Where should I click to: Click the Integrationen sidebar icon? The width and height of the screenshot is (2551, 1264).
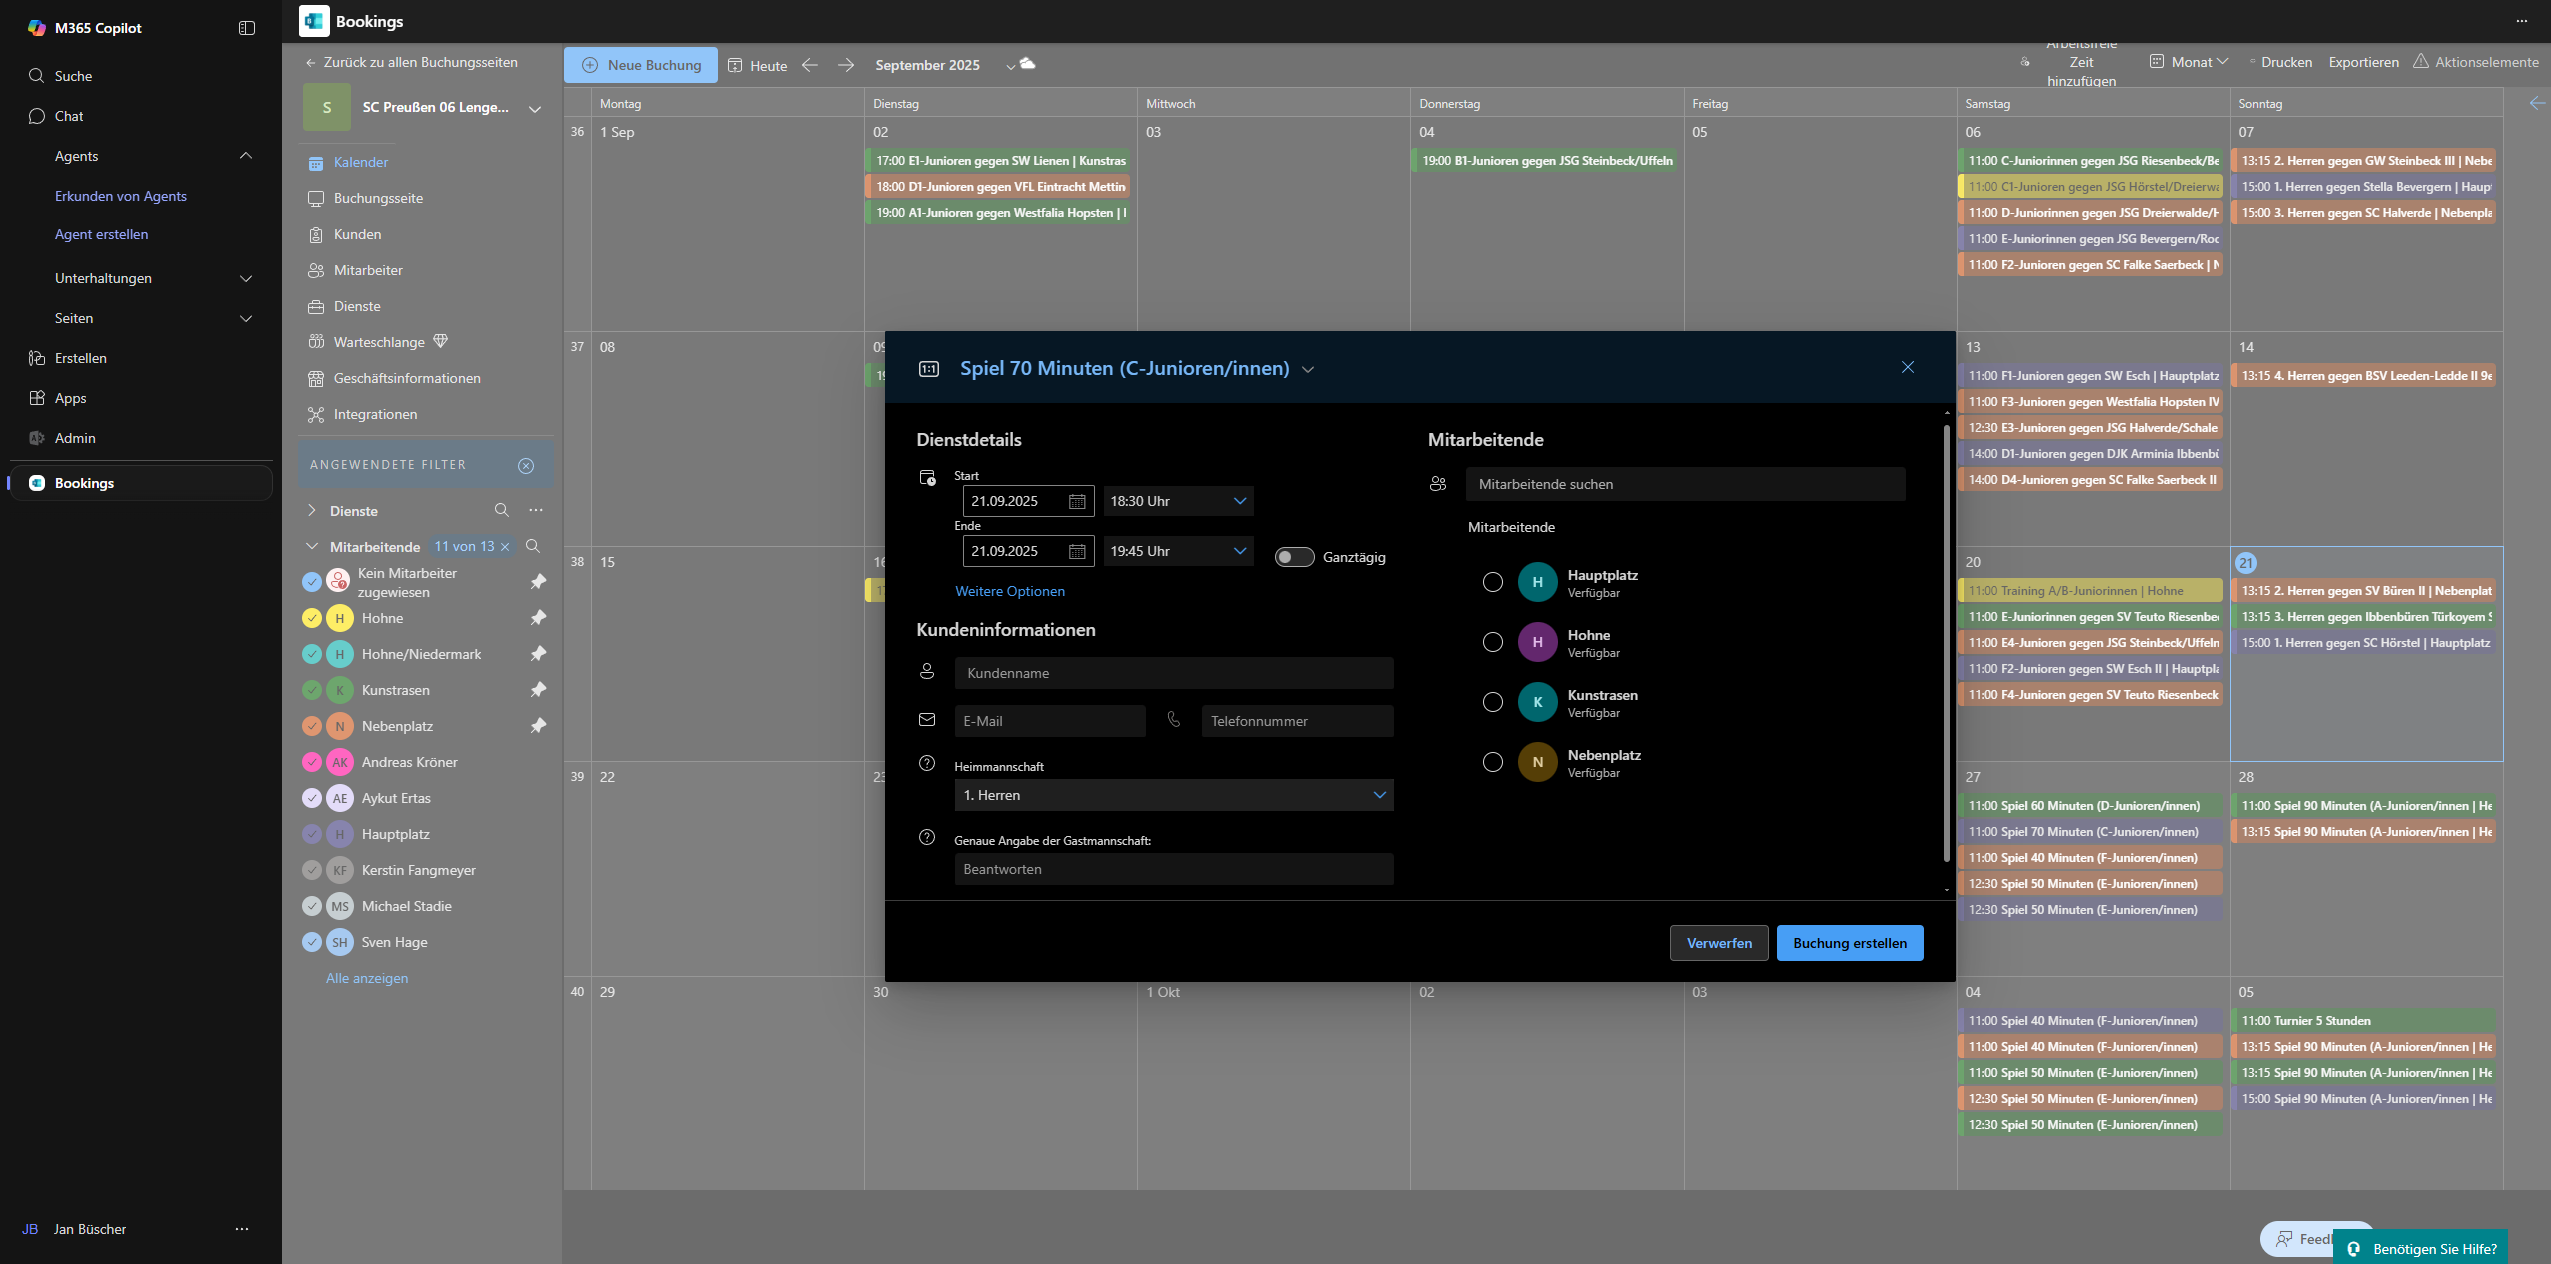[316, 414]
